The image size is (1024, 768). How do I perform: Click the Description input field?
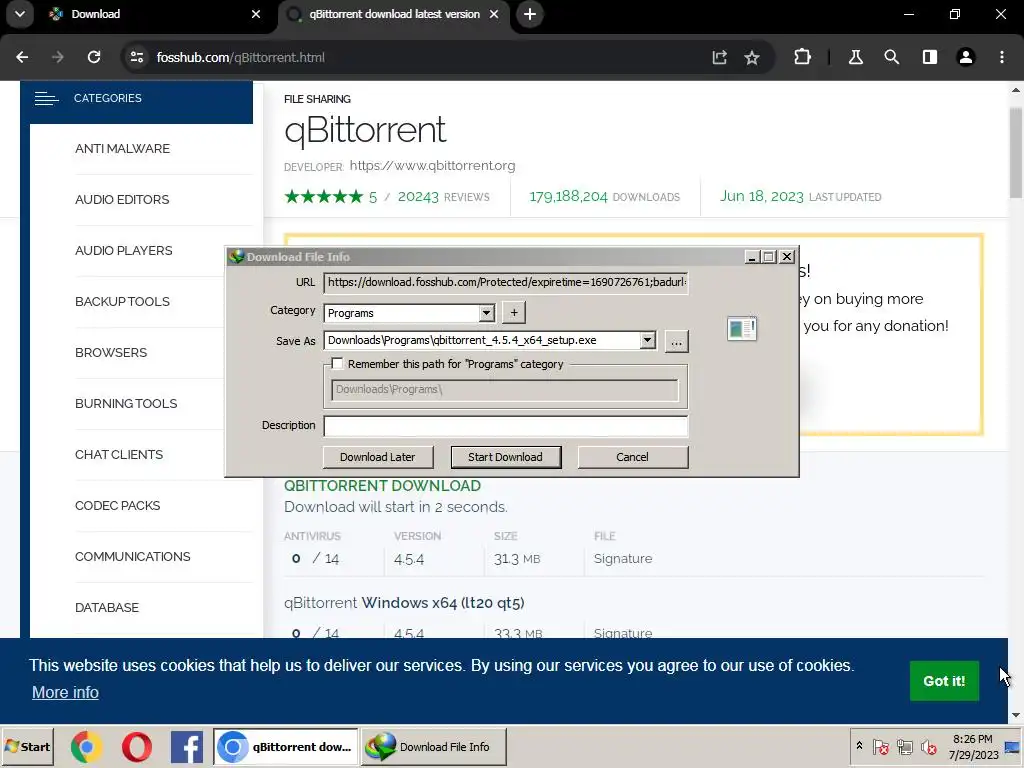coord(505,426)
